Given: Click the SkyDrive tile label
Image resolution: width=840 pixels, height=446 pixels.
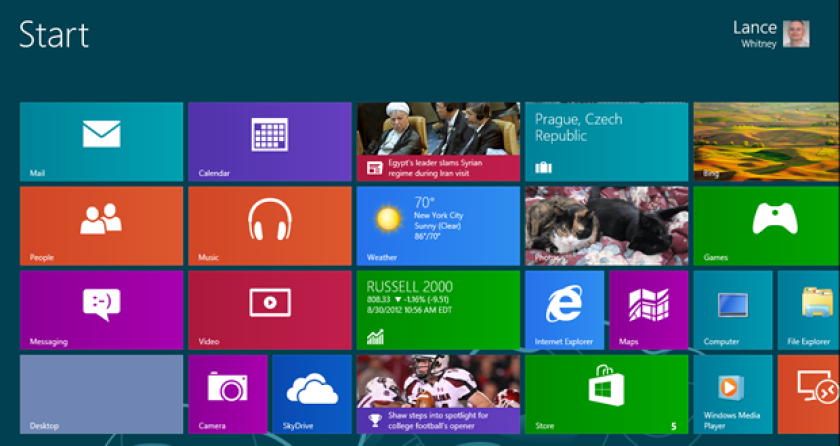Looking at the screenshot, I should click(x=297, y=426).
